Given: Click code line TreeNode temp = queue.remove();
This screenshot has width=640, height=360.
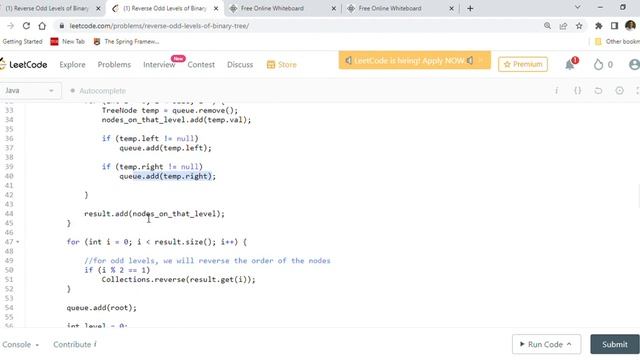Looking at the screenshot, I should (x=169, y=111).
